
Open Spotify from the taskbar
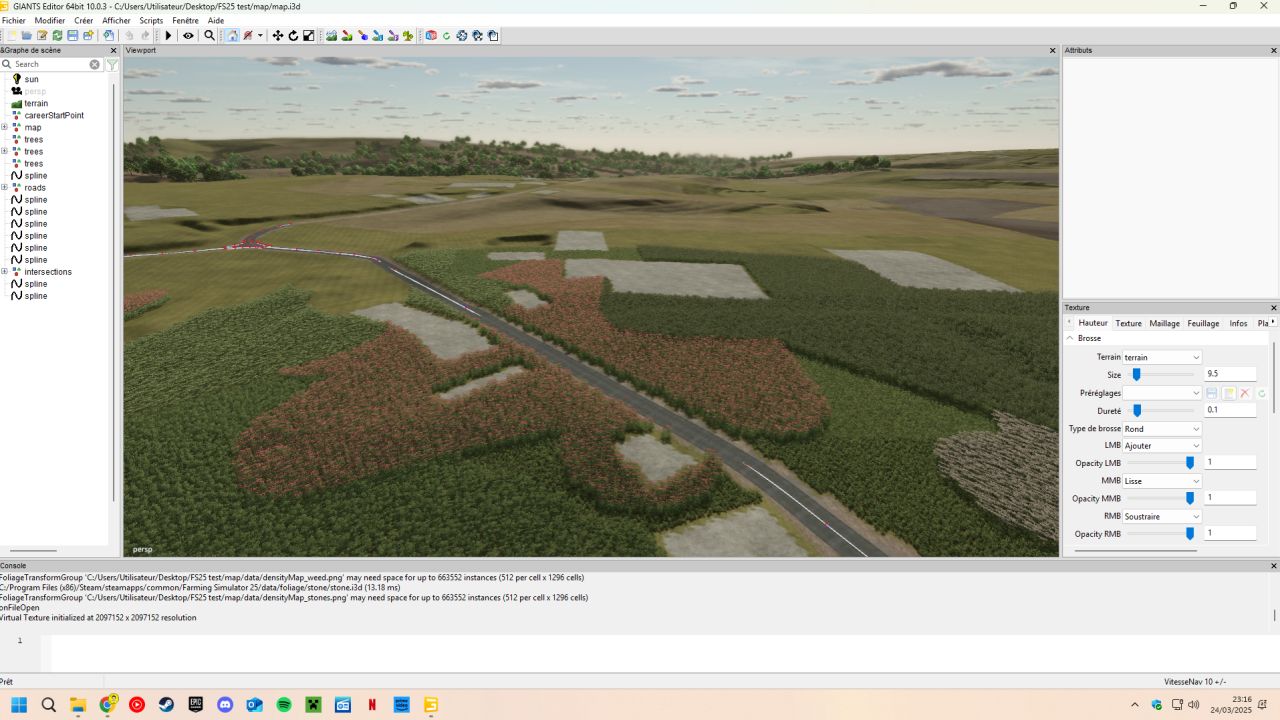tap(284, 704)
